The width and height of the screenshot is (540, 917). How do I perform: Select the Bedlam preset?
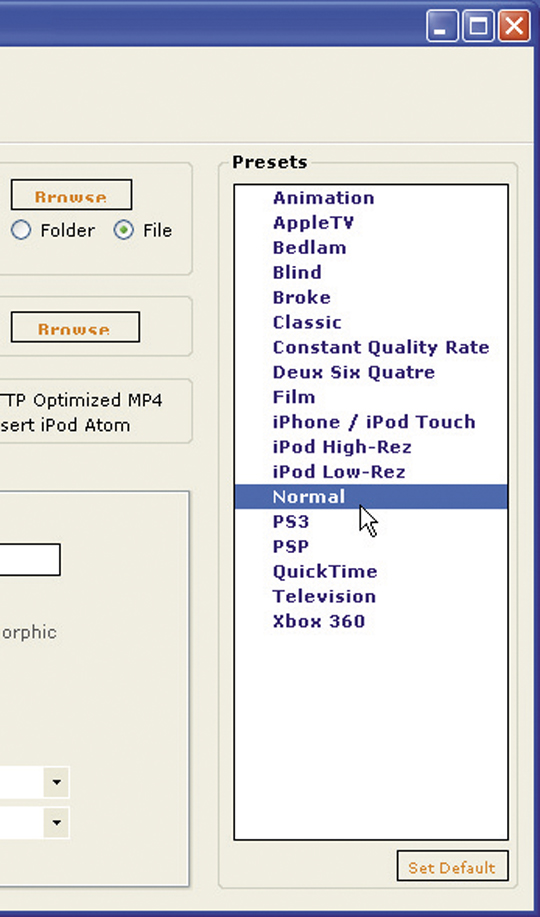tap(309, 247)
